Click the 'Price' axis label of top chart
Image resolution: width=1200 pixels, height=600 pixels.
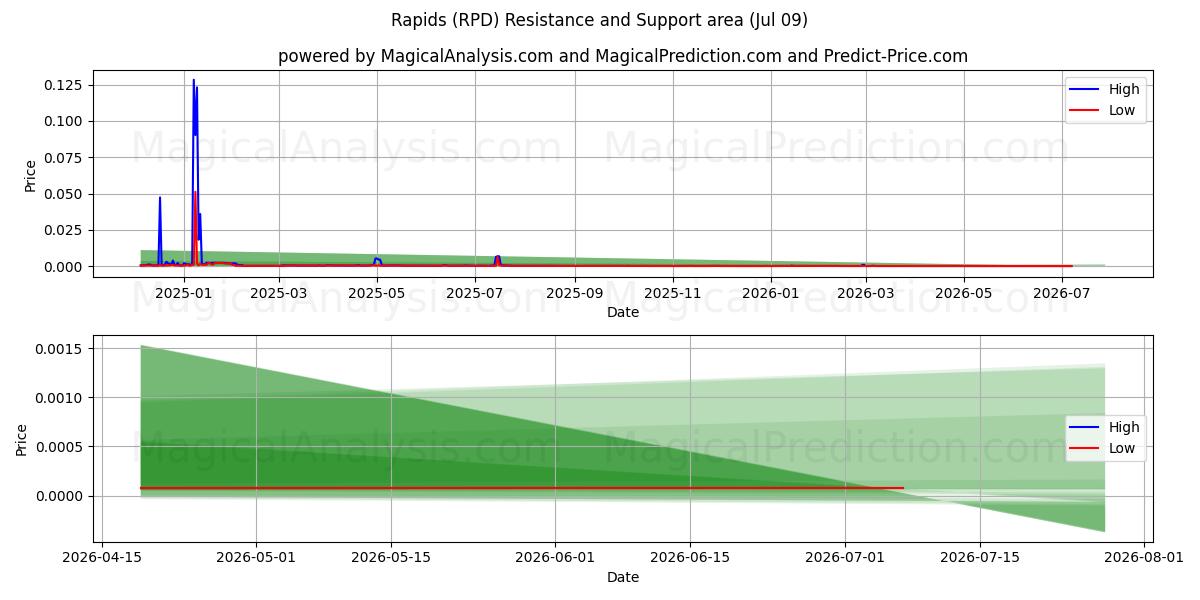30,176
